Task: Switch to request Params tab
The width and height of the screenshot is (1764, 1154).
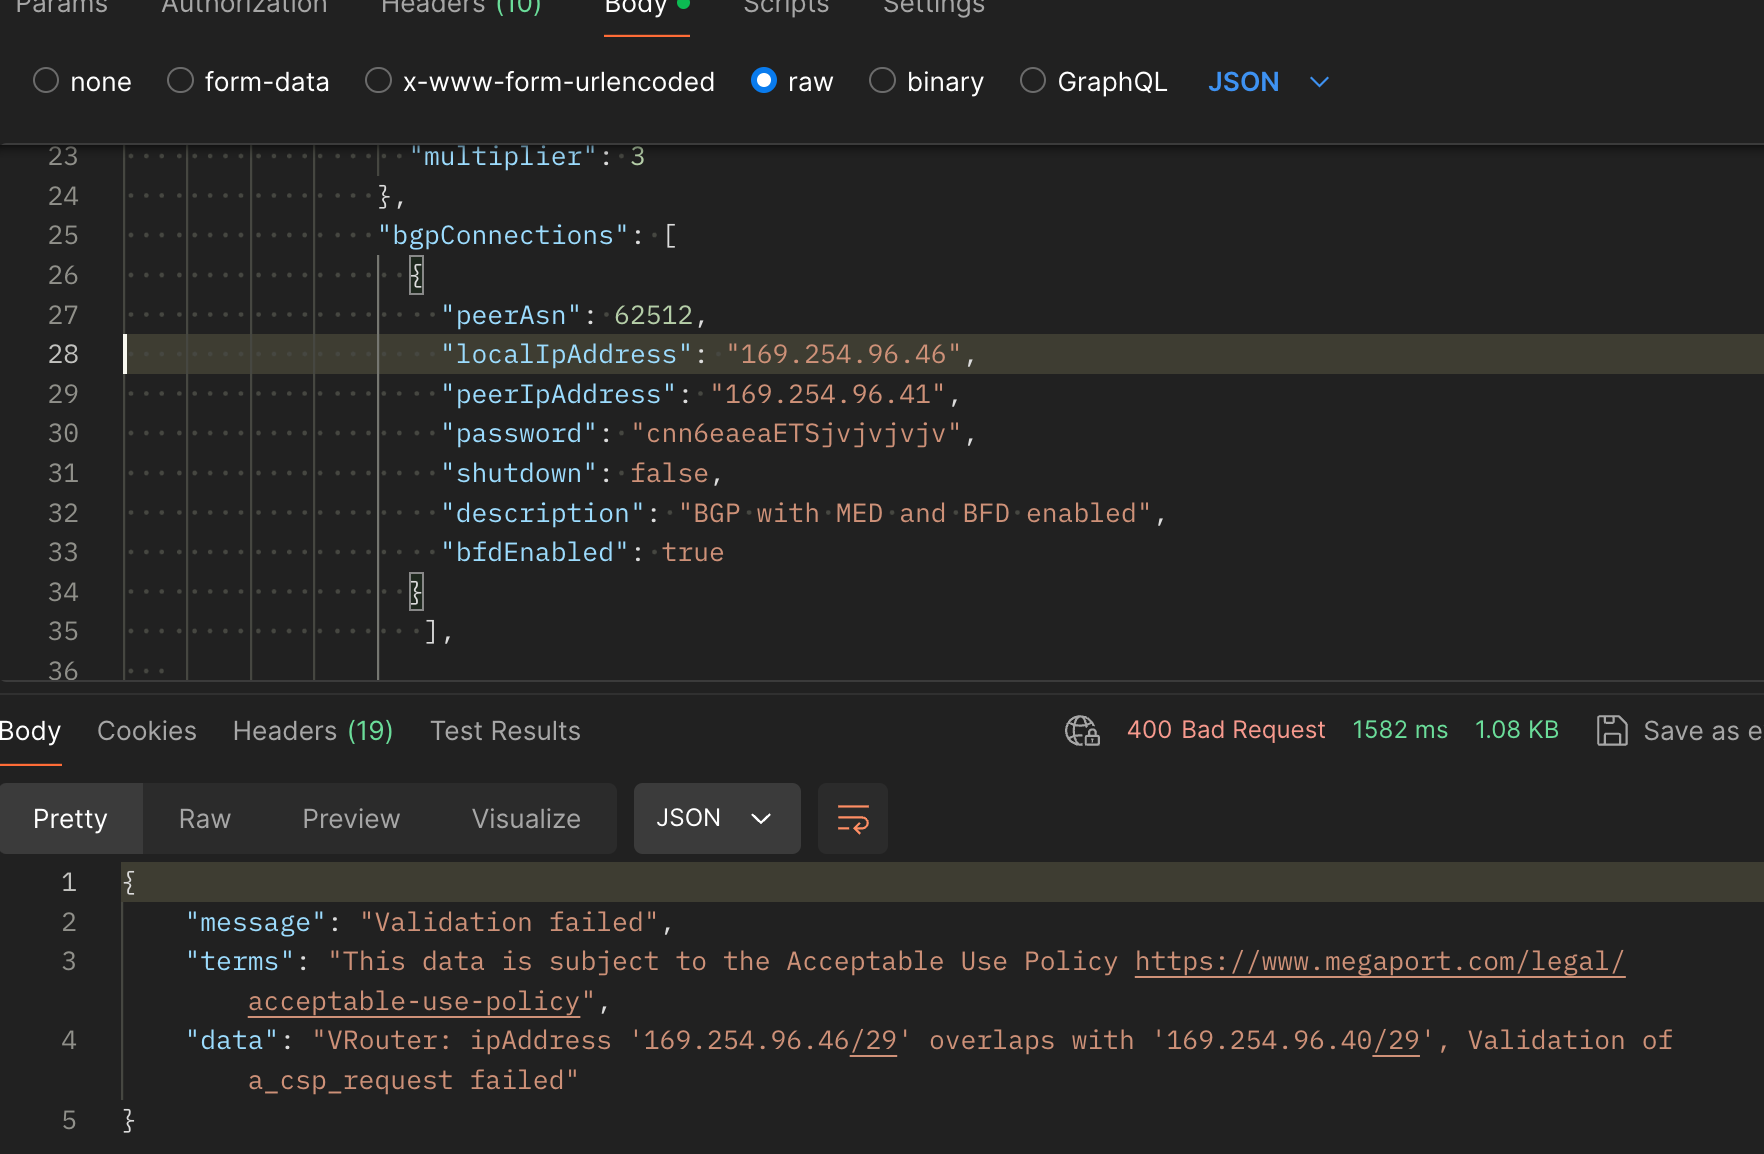Action: [x=62, y=7]
